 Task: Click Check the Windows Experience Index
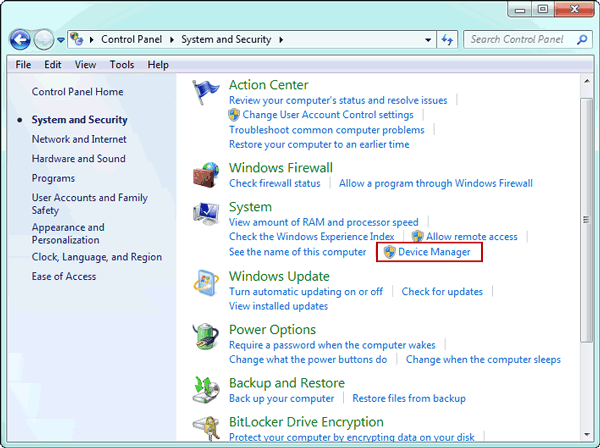coord(311,236)
